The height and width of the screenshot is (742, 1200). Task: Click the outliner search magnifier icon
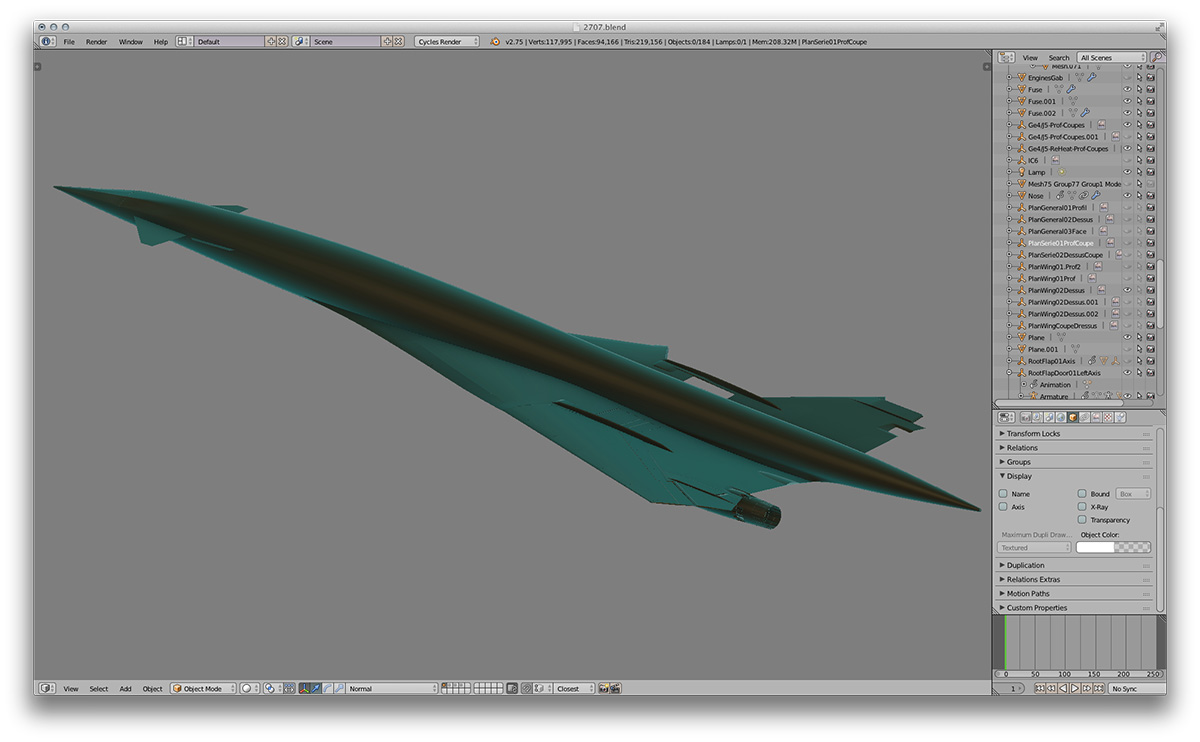pos(1157,58)
